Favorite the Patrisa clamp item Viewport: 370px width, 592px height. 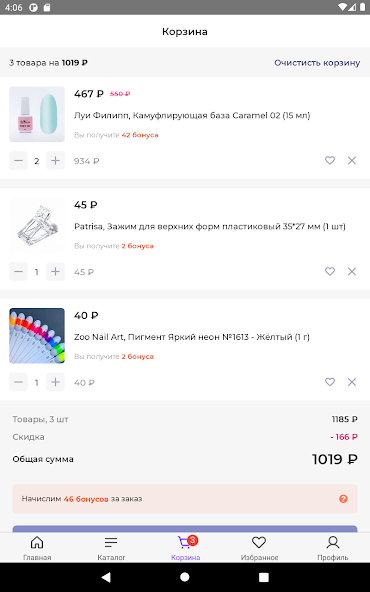(x=330, y=271)
